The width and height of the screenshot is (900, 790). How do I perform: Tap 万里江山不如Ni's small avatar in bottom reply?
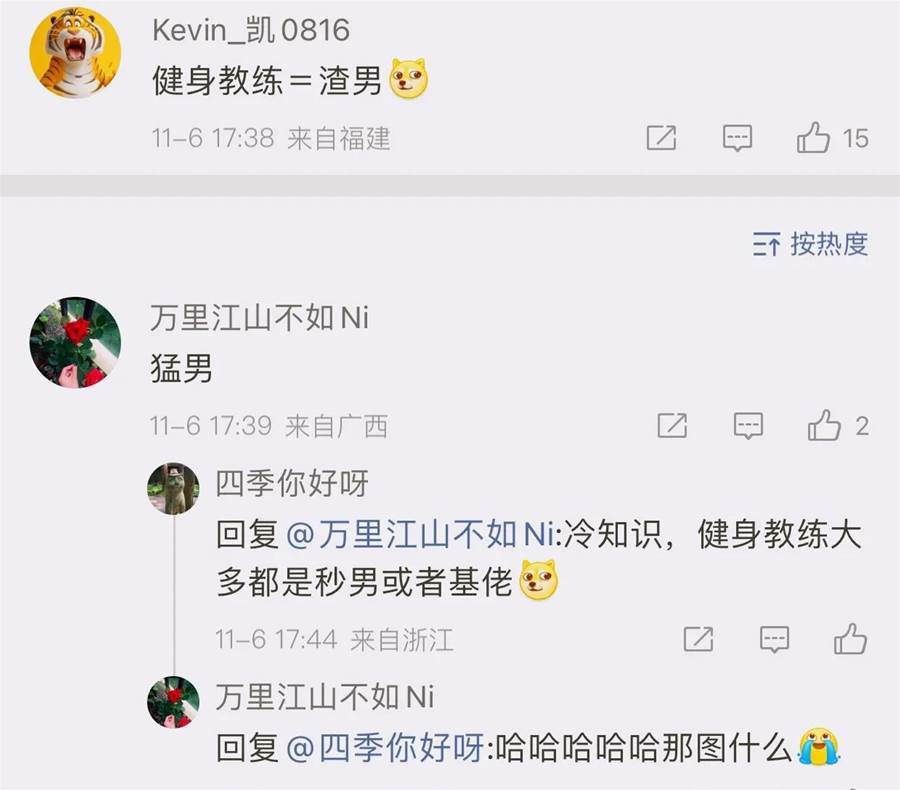pyautogui.click(x=173, y=702)
